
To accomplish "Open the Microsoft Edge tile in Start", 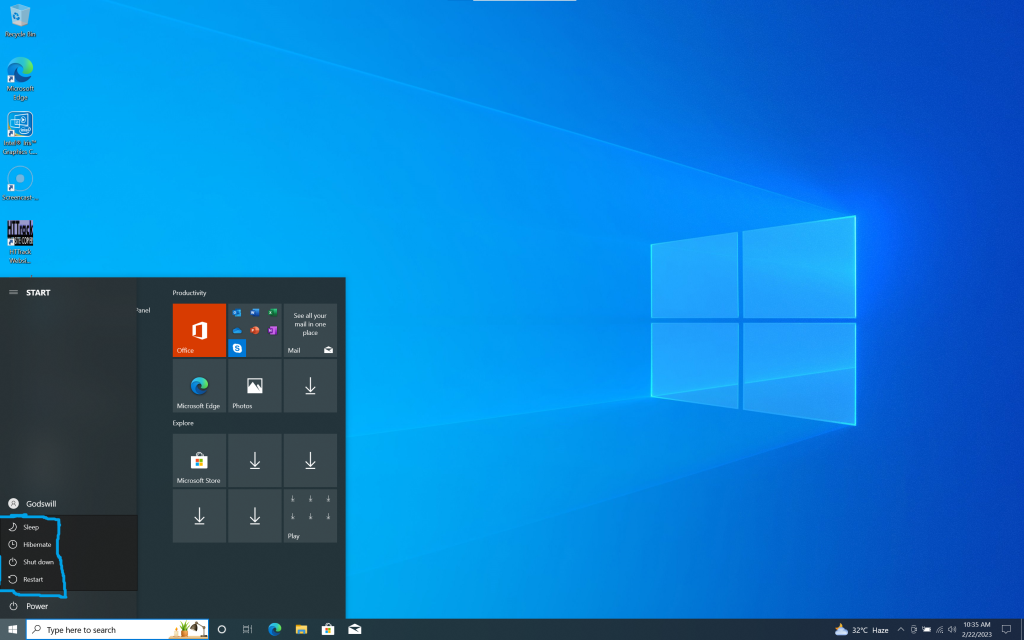I will (199, 386).
